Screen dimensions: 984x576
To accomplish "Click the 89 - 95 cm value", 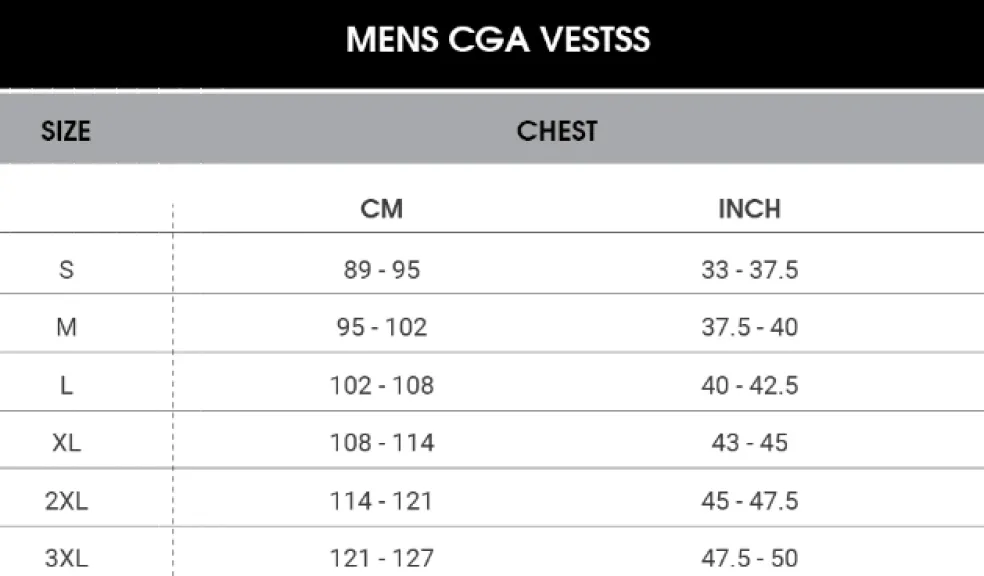I will tap(382, 270).
